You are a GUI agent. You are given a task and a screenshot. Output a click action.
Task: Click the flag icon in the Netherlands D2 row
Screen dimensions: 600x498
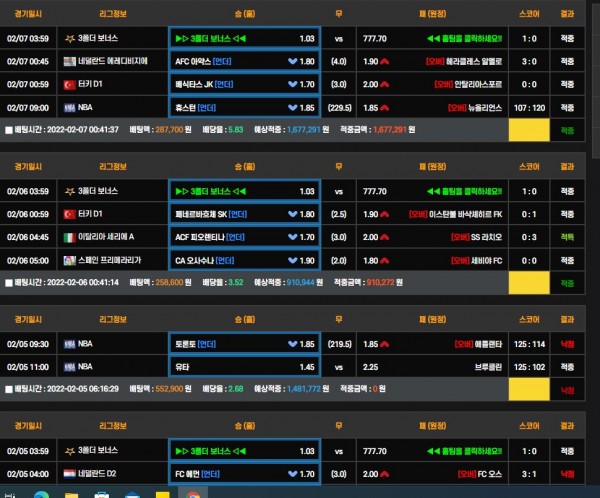pyautogui.click(x=69, y=473)
